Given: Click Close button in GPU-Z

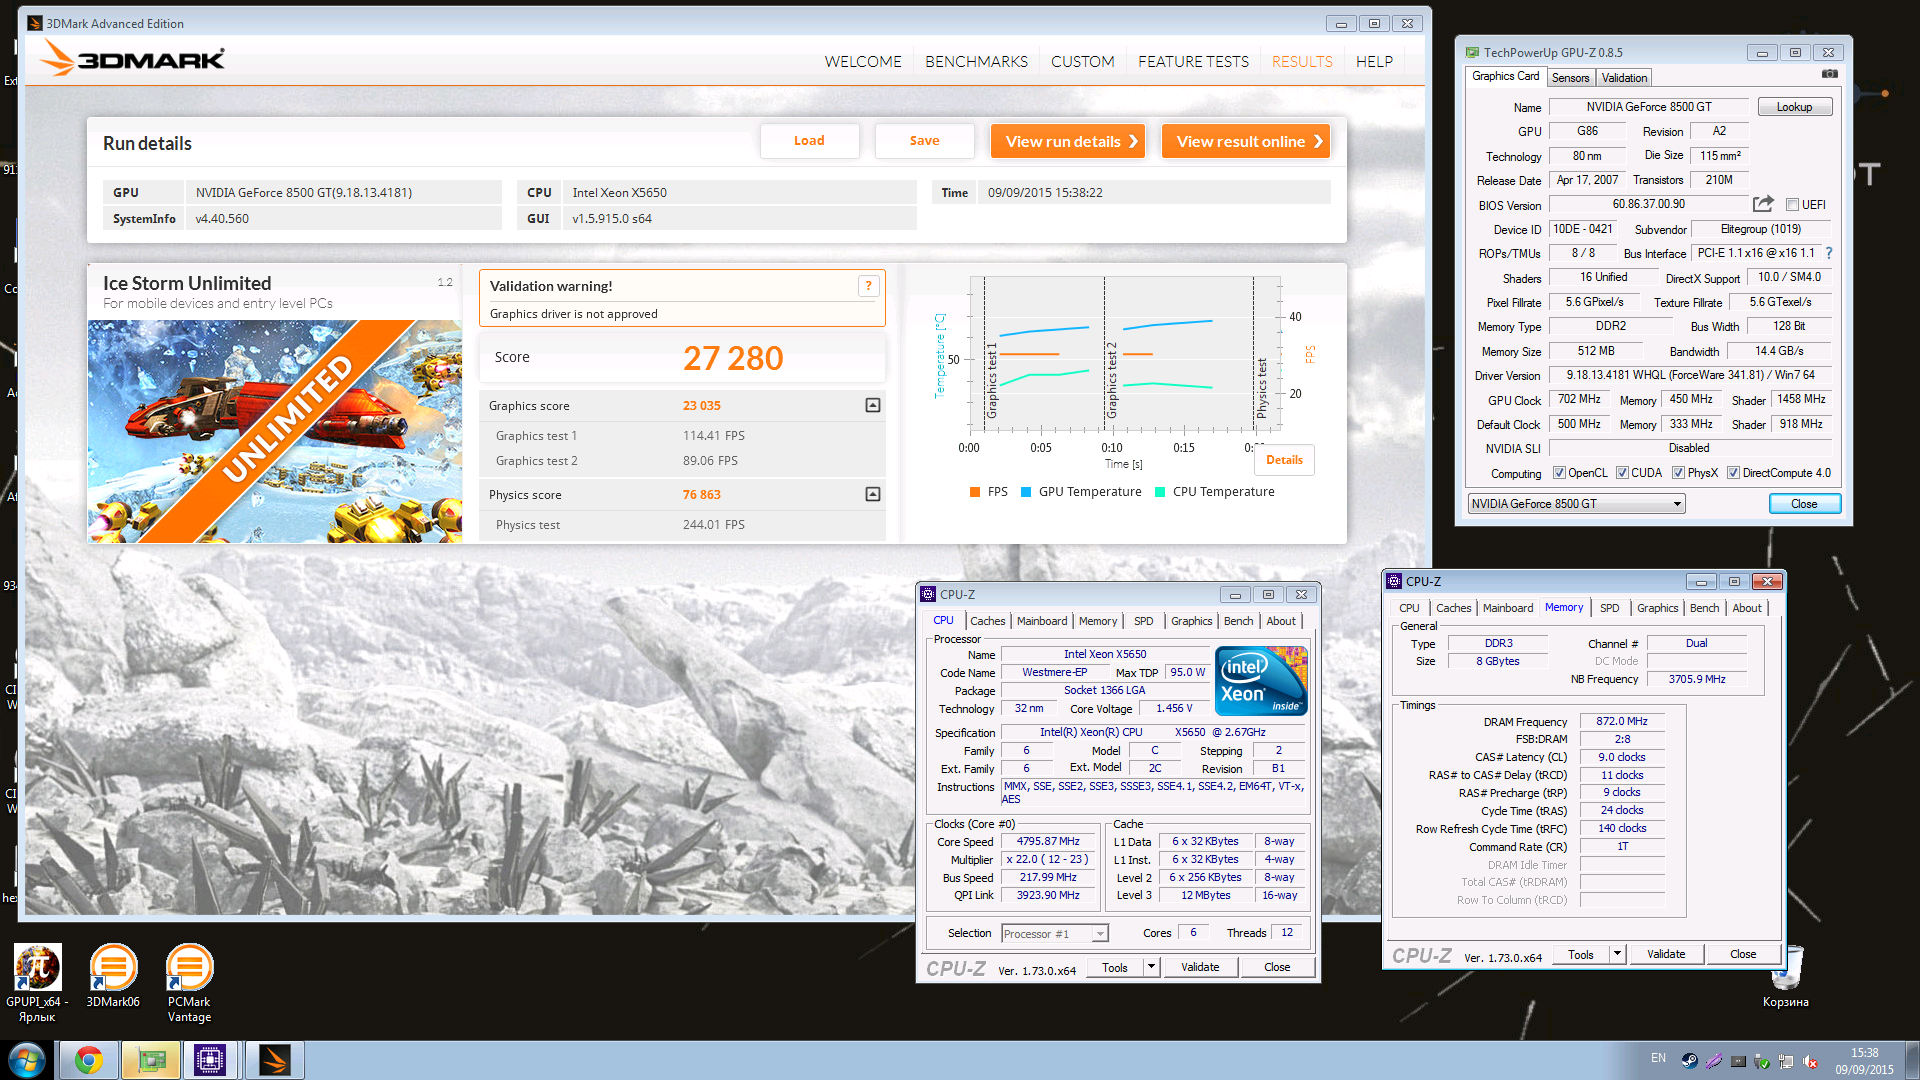Looking at the screenshot, I should pos(1804,504).
